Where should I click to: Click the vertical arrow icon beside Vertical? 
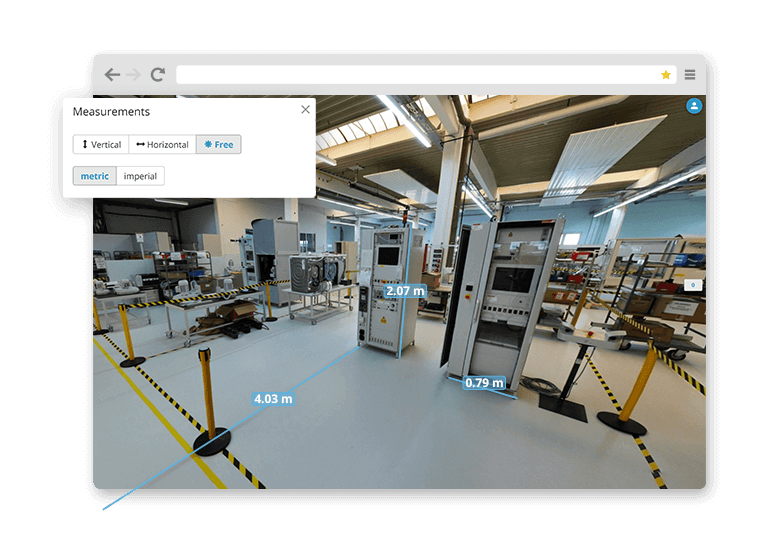tap(85, 145)
